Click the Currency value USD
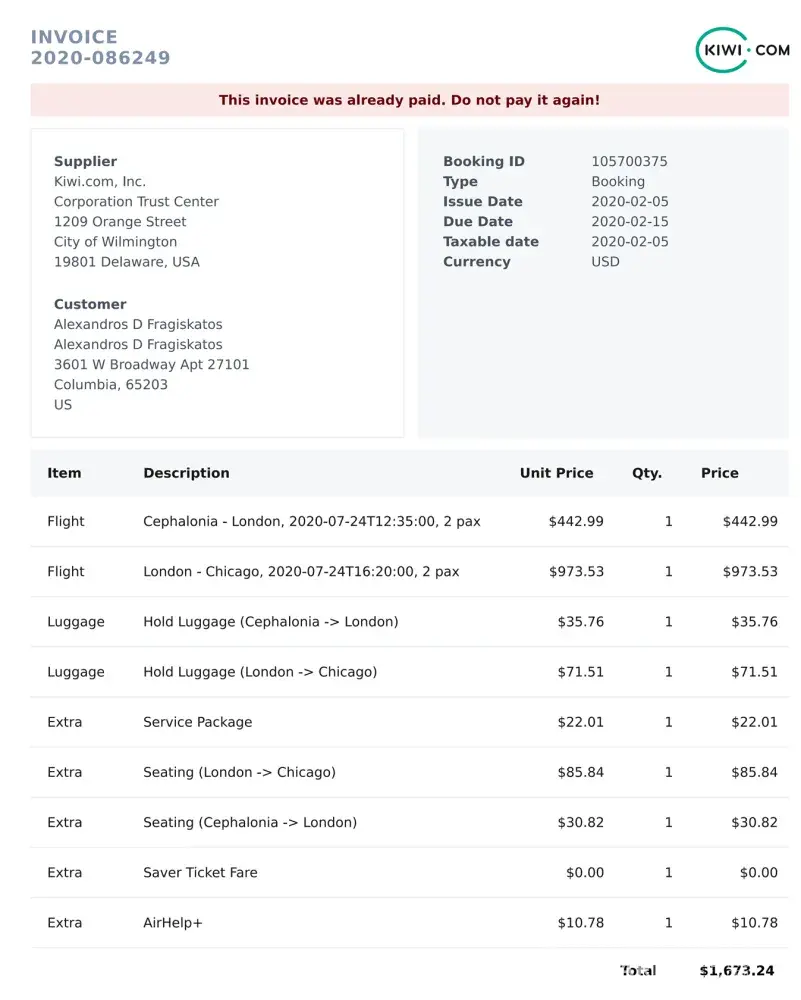The image size is (801, 1000). tap(605, 262)
